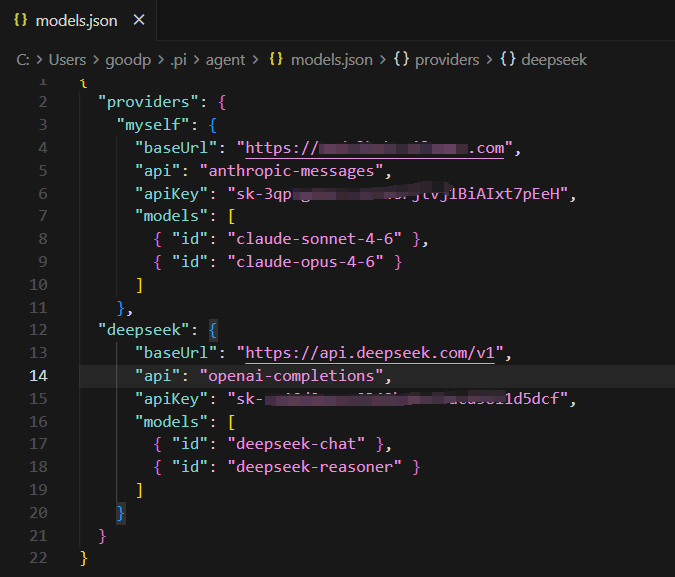The height and width of the screenshot is (577, 675).
Task: Click the "claude-opus-4-6" model id
Action: [306, 262]
